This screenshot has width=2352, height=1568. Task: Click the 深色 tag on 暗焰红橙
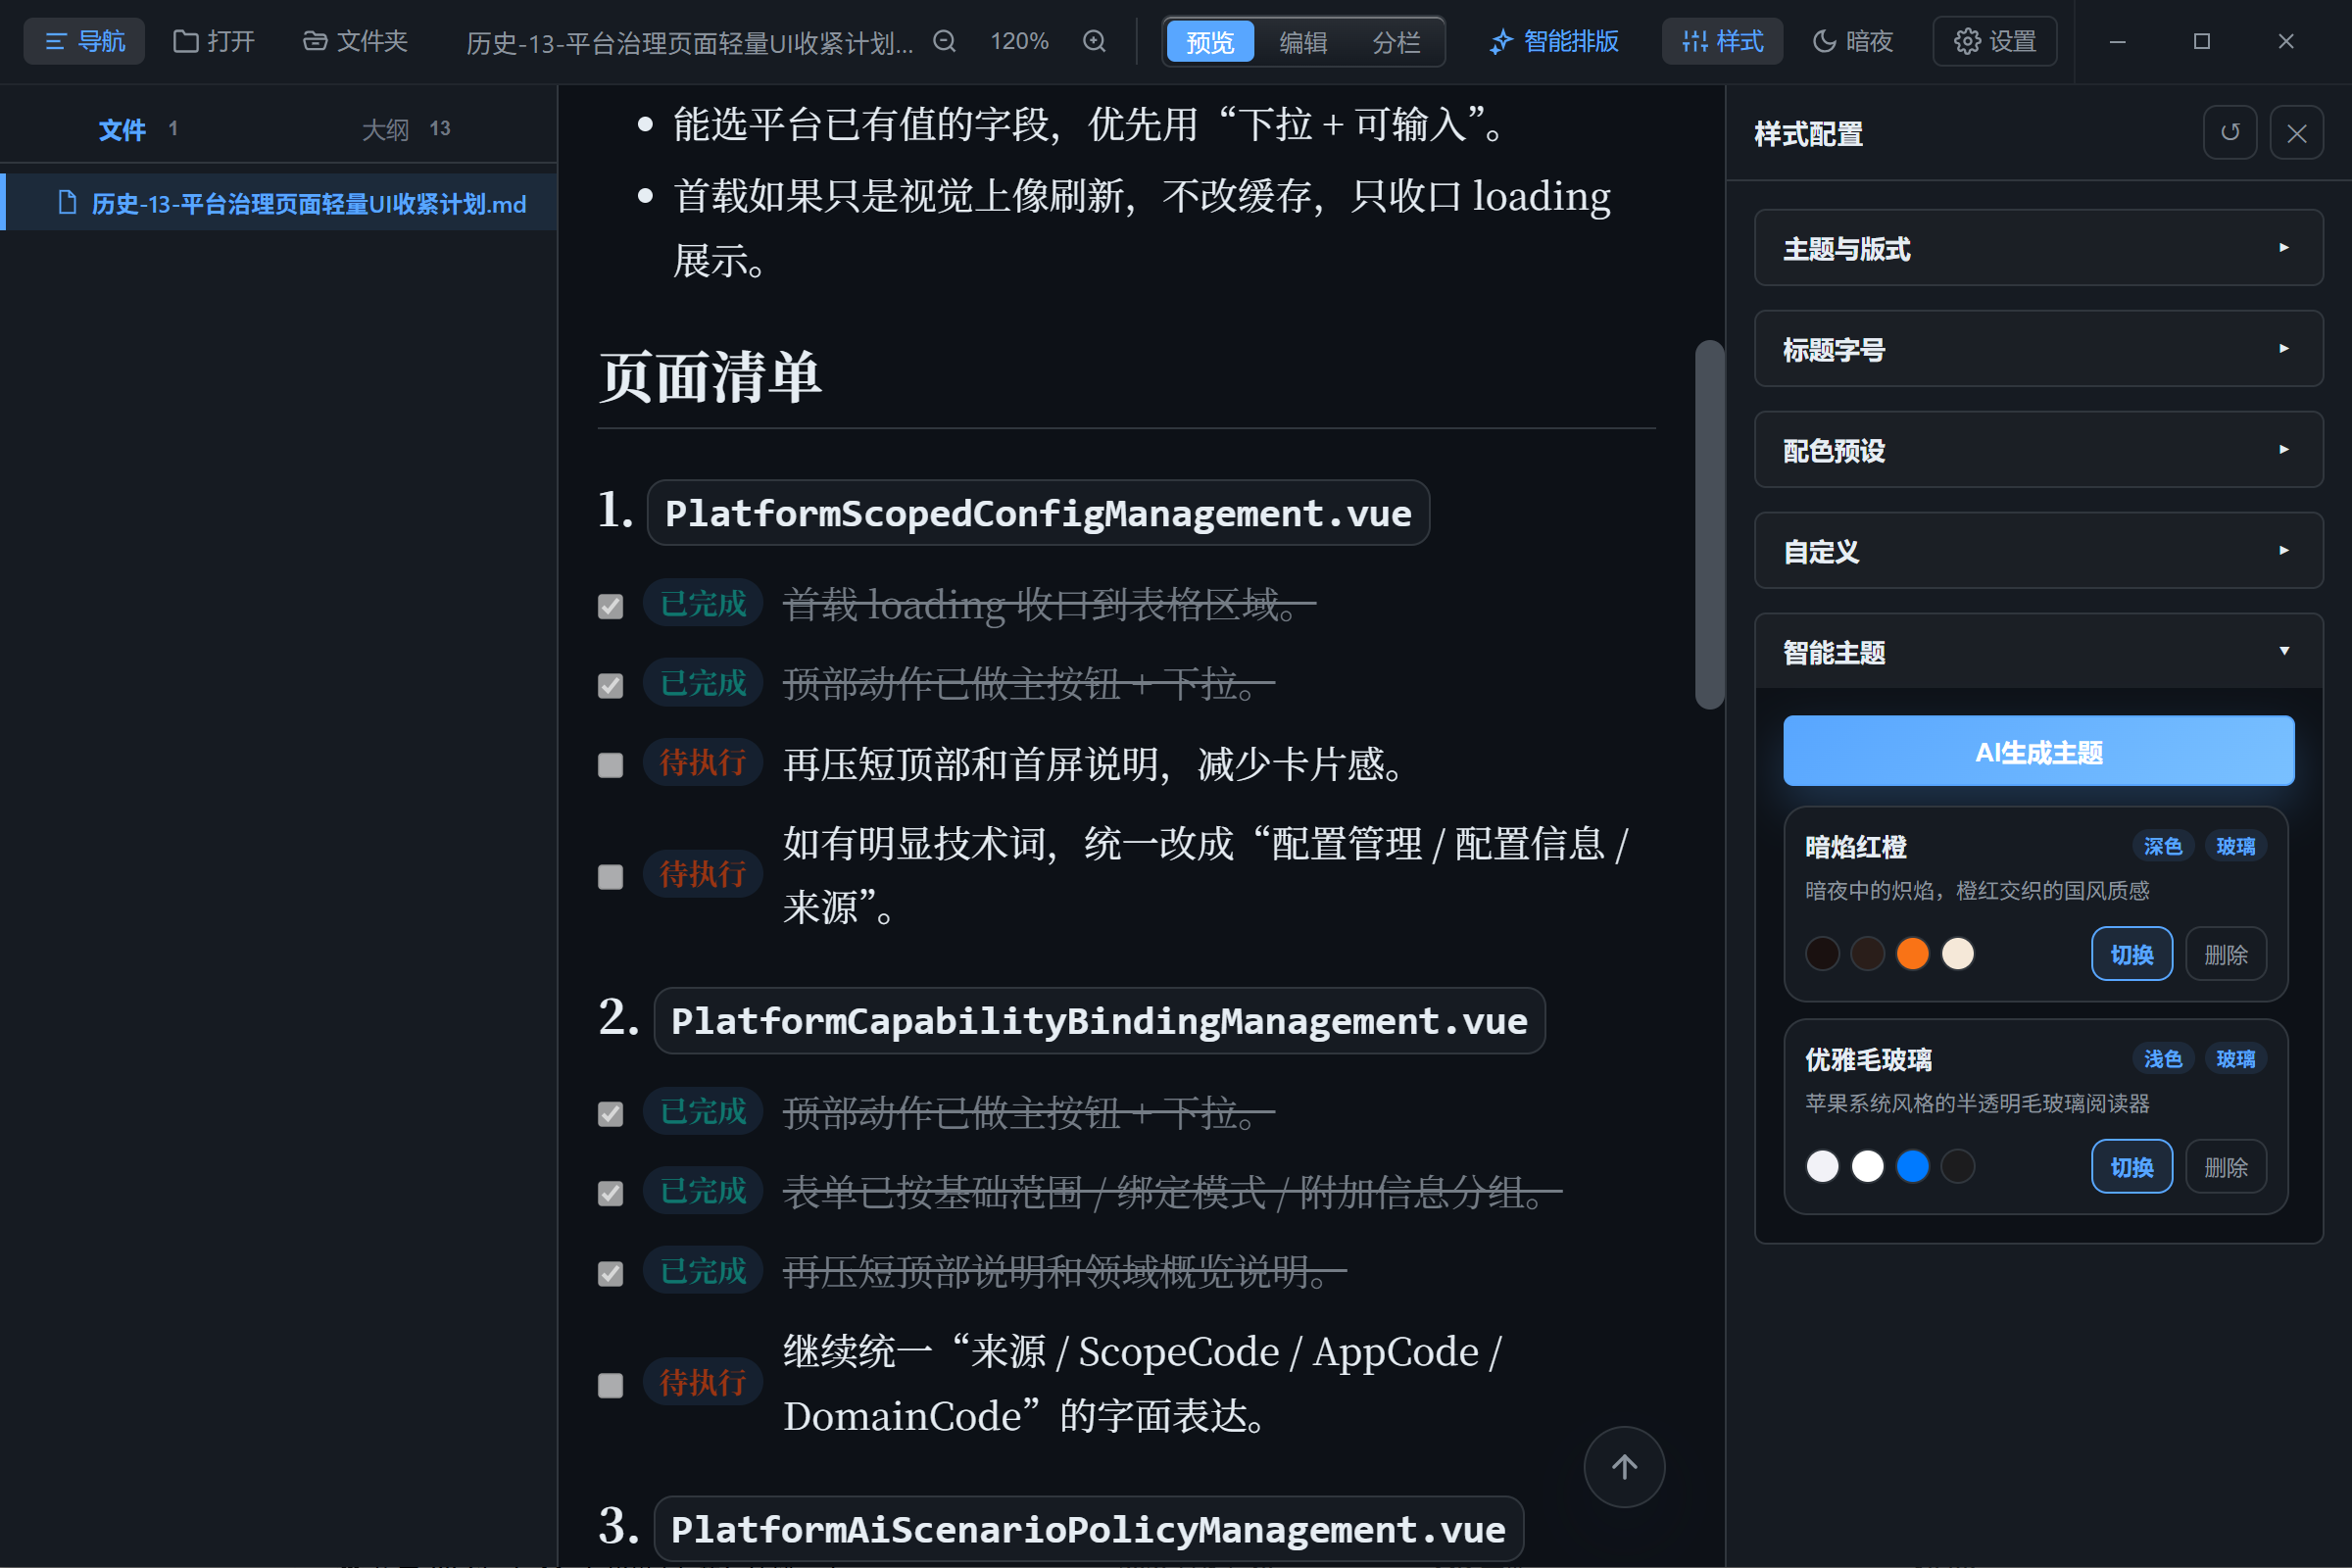(x=2162, y=846)
